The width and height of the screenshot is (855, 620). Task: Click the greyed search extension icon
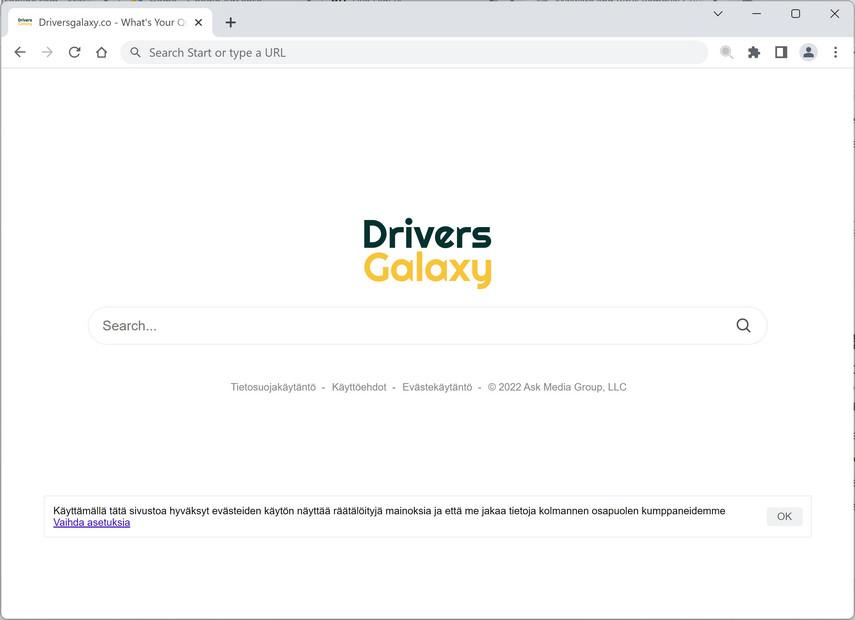pos(726,52)
